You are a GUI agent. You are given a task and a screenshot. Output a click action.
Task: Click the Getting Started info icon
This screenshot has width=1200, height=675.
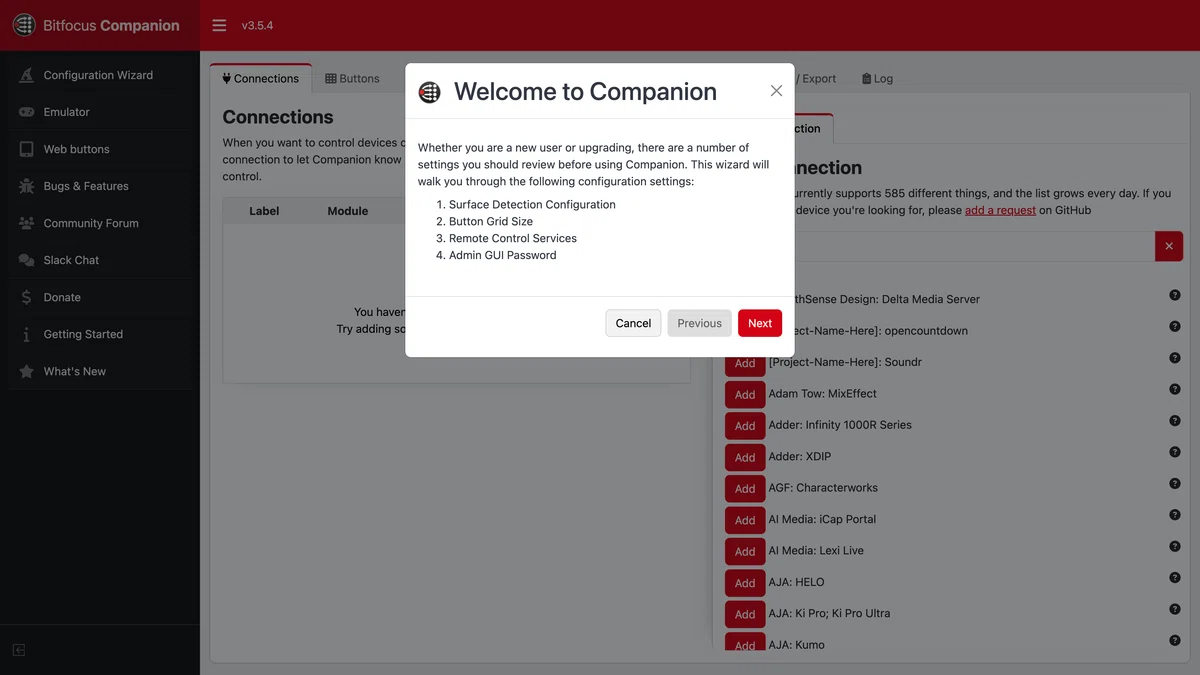(x=26, y=334)
